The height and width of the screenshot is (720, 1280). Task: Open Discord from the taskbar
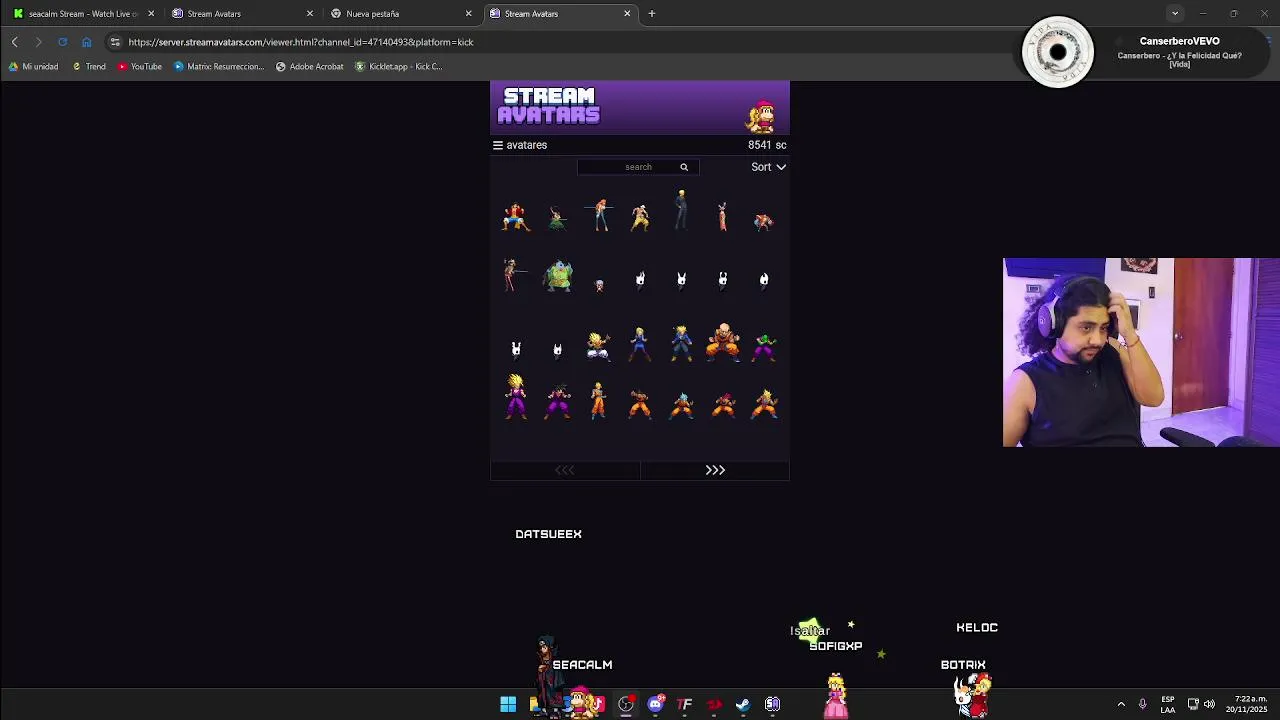[655, 704]
